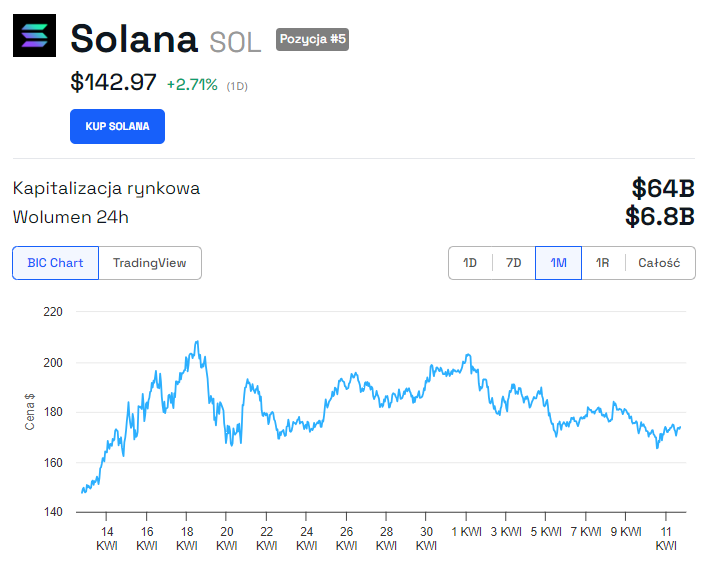Switch to the TradingView tab
The image size is (716, 575).
[x=150, y=263]
